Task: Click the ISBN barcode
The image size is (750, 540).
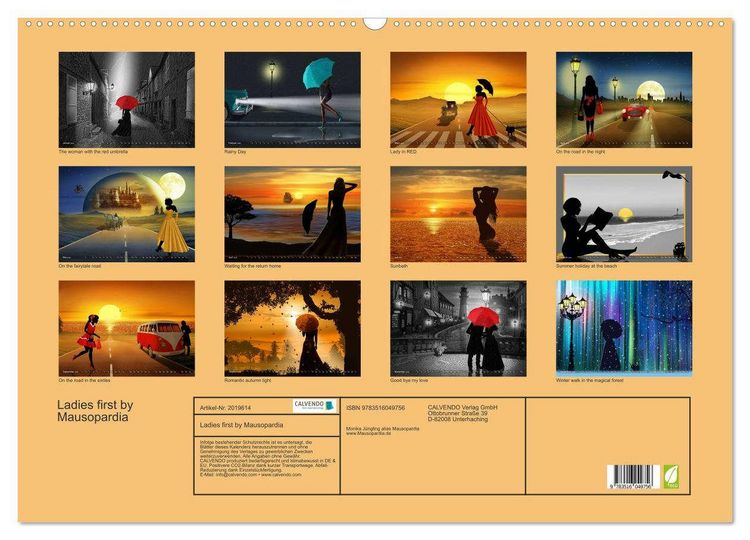Action: click(633, 476)
